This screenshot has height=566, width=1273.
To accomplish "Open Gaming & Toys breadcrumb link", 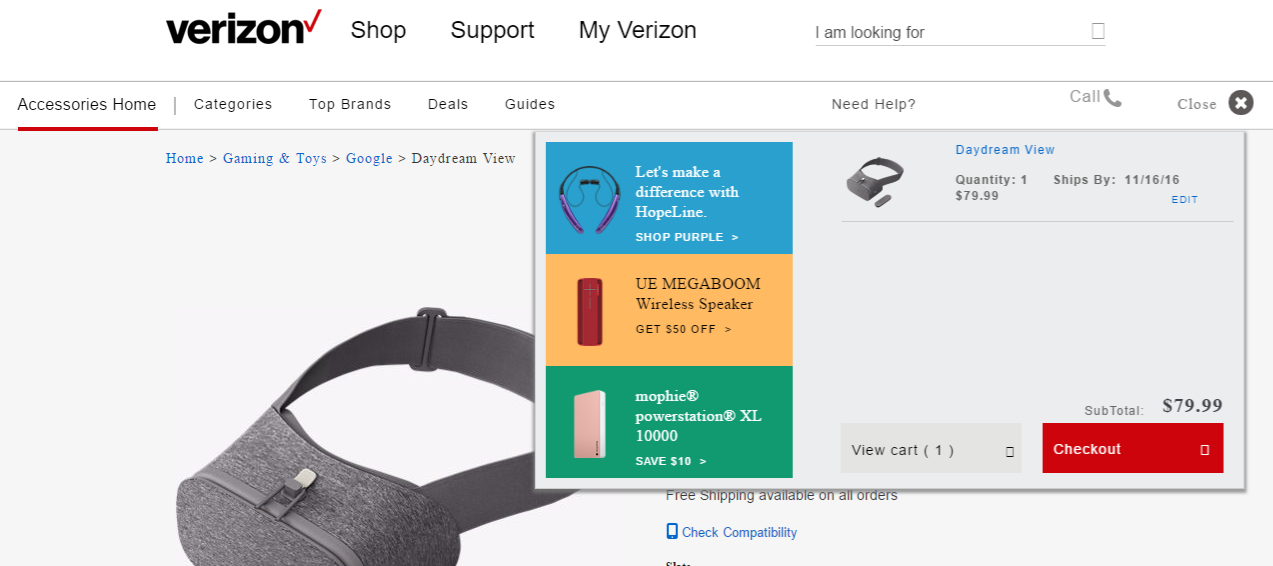I will pos(275,158).
